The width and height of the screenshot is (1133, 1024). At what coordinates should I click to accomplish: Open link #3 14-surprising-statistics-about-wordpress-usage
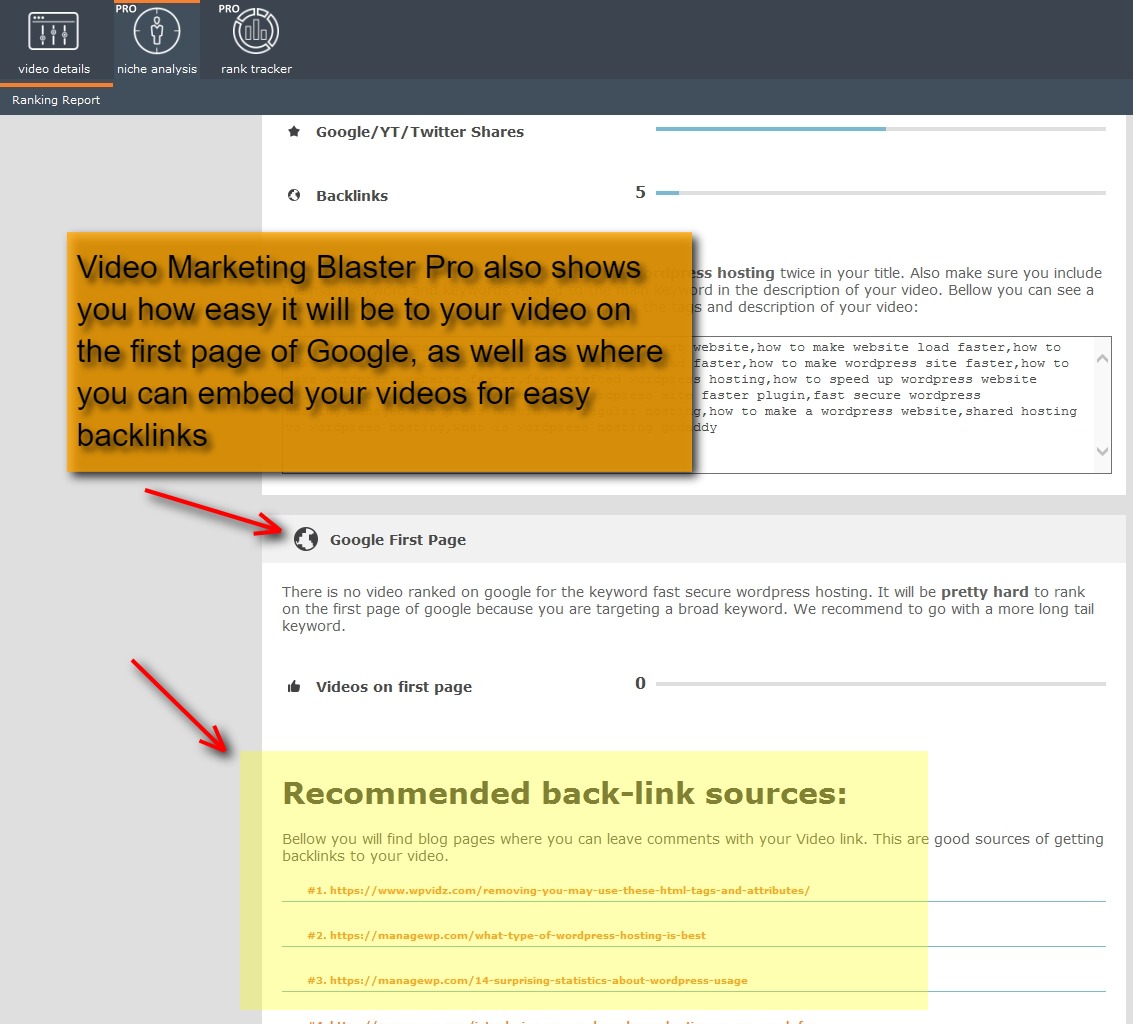pos(527,981)
